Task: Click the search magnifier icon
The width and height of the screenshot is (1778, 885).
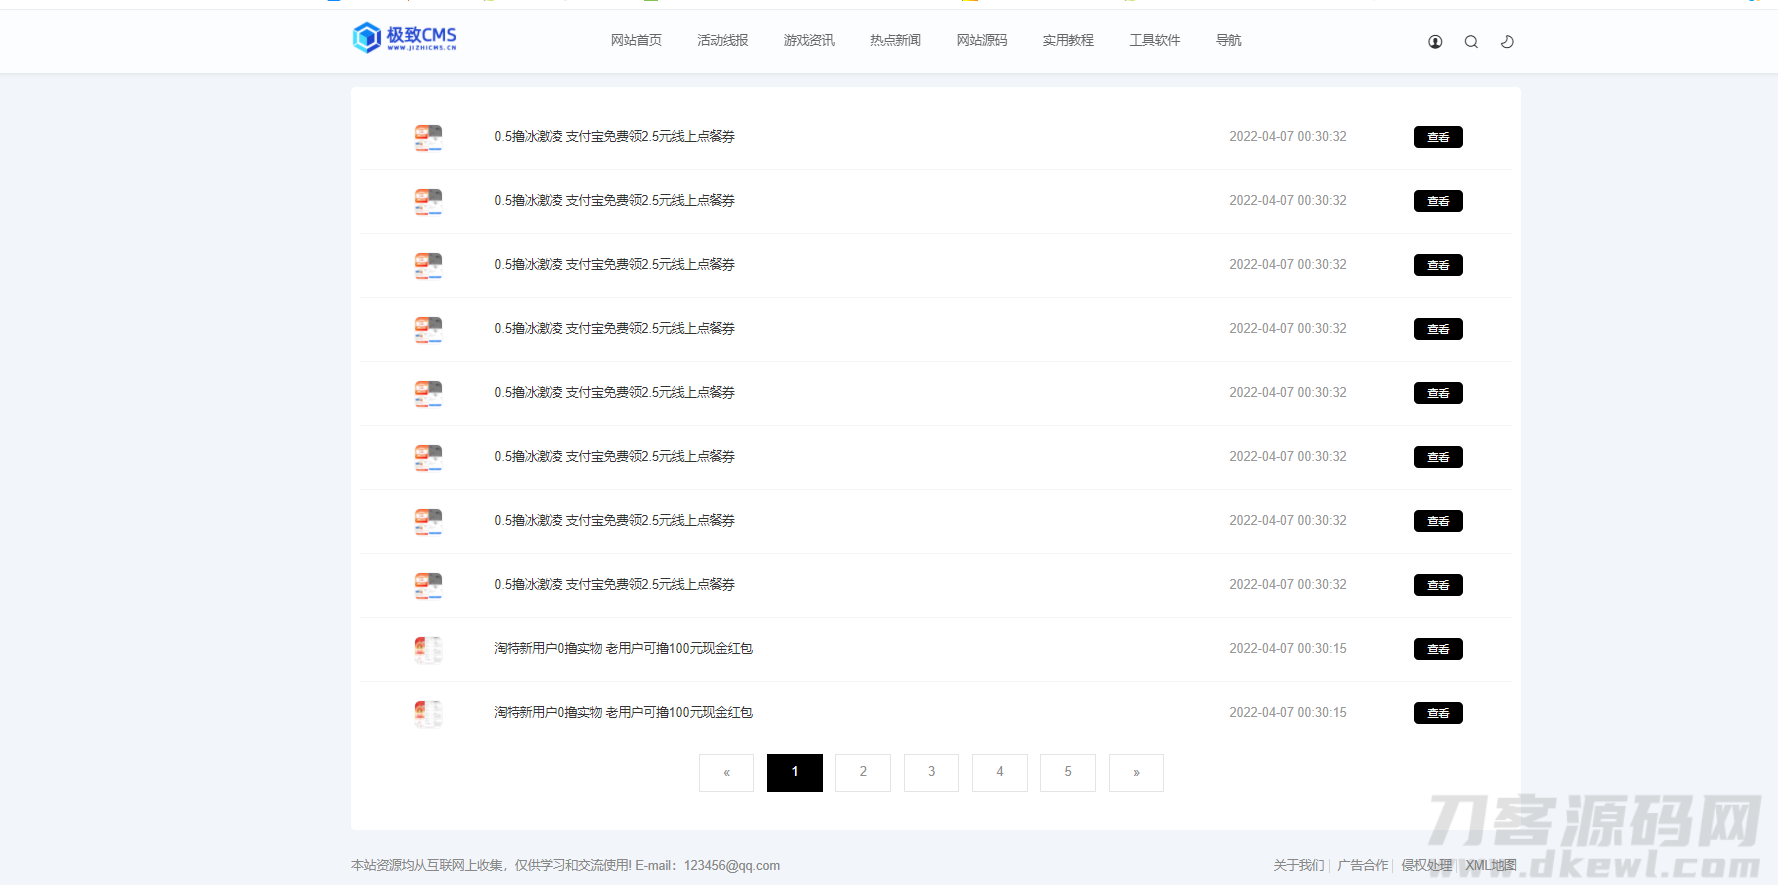Action: coord(1471,42)
